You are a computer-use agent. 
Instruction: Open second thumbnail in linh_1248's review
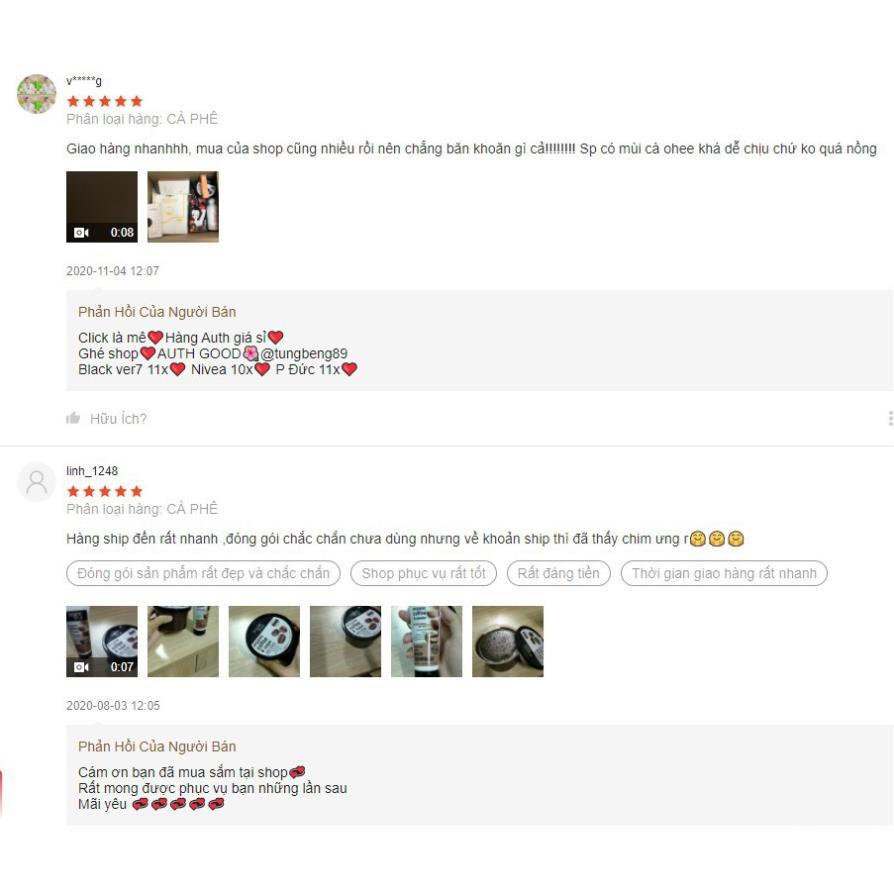(183, 641)
